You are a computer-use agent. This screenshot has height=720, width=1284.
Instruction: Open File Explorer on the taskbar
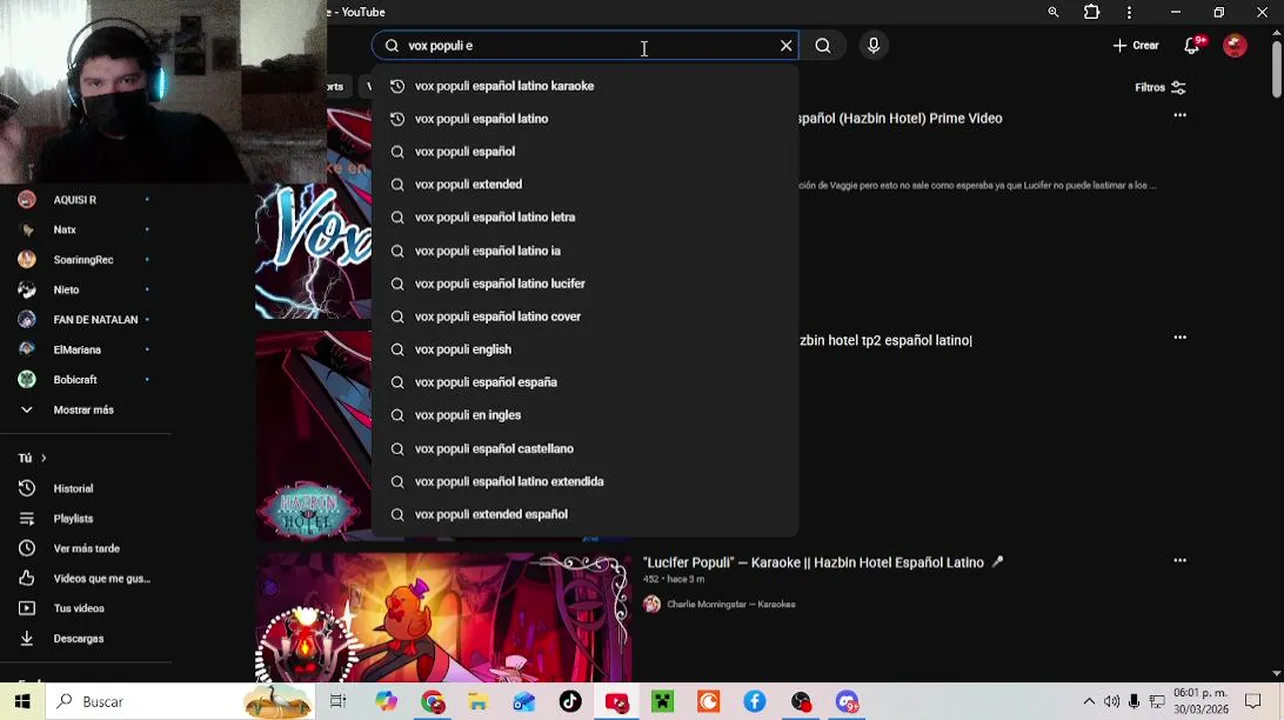tap(478, 702)
